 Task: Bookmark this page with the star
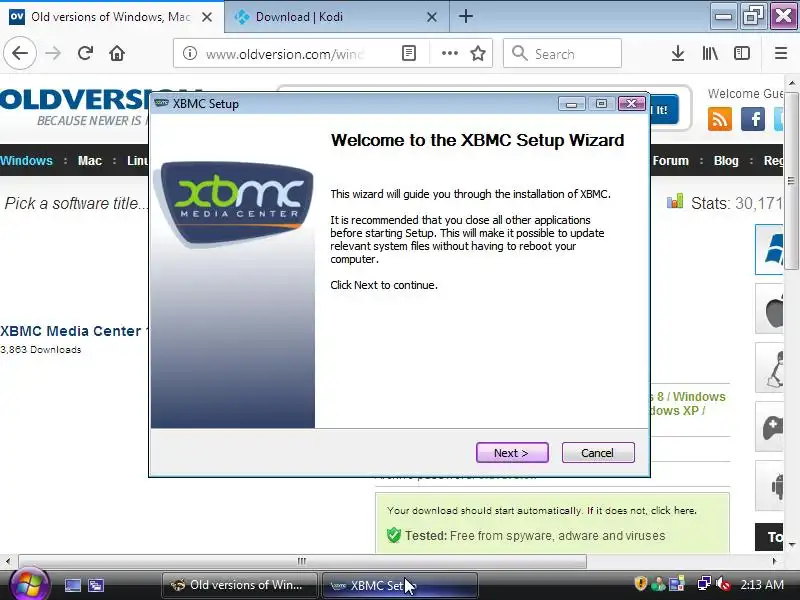coord(478,53)
